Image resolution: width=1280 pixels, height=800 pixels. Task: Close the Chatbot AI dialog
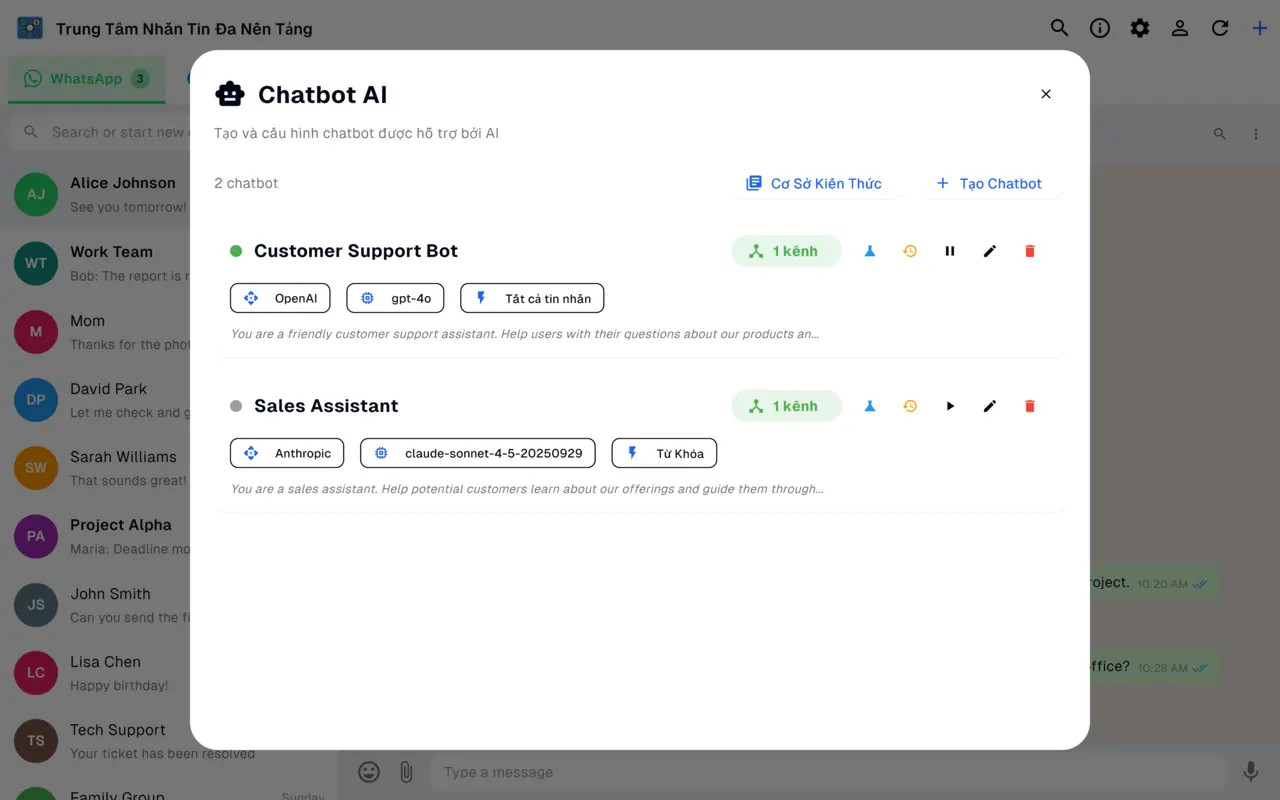1046,94
